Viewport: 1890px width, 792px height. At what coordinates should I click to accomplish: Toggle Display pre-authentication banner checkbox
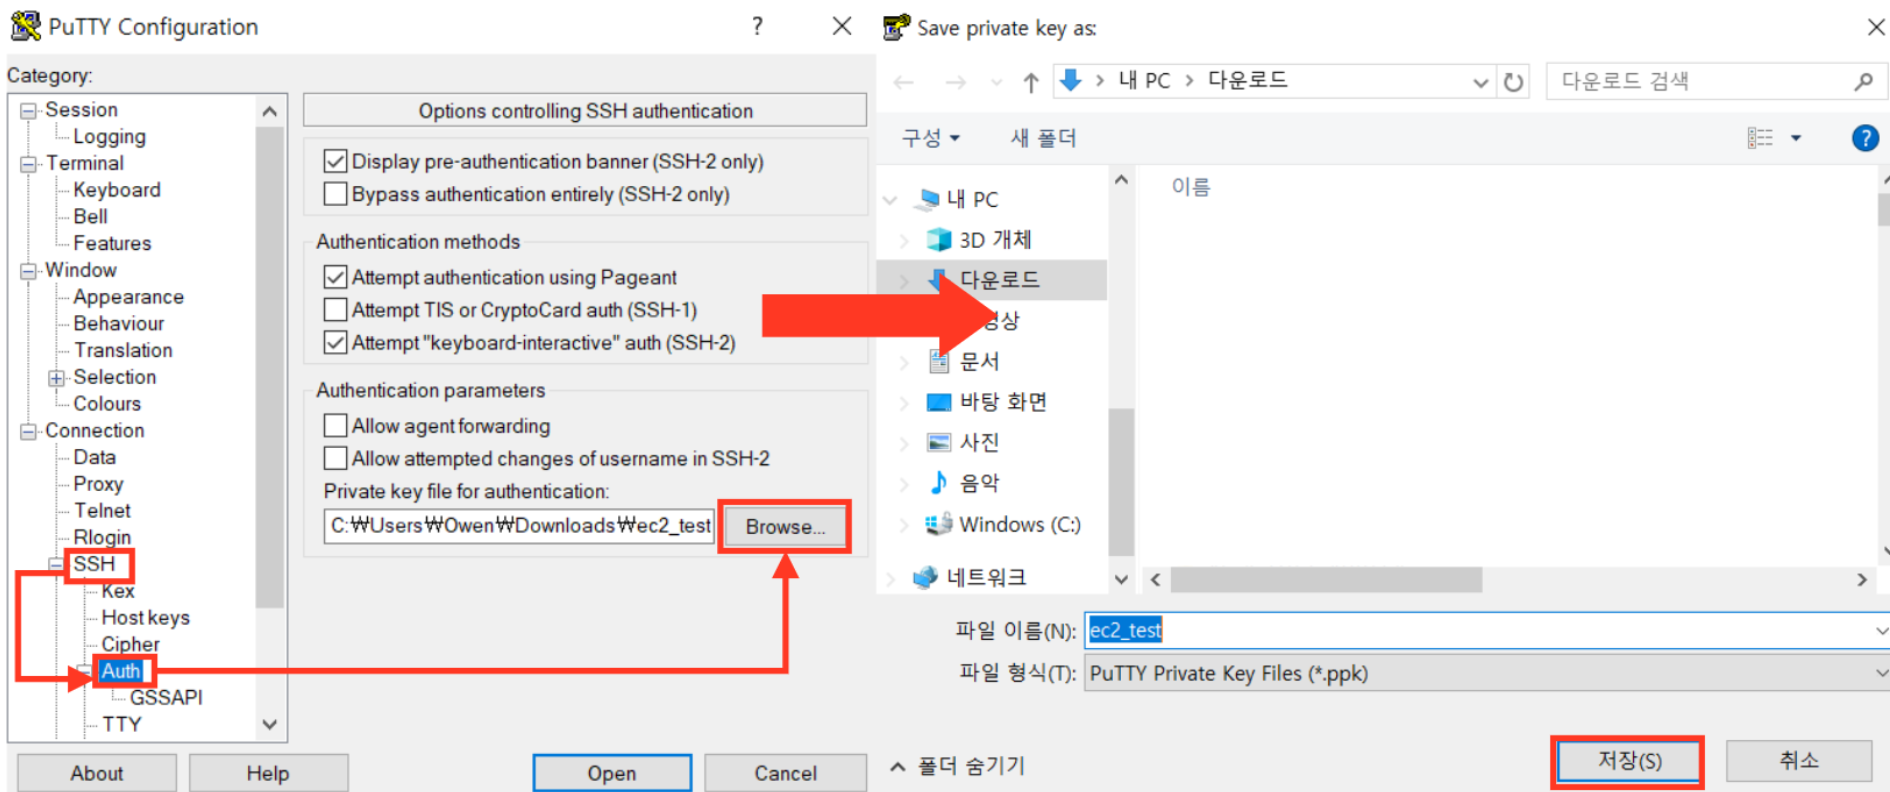coord(335,161)
